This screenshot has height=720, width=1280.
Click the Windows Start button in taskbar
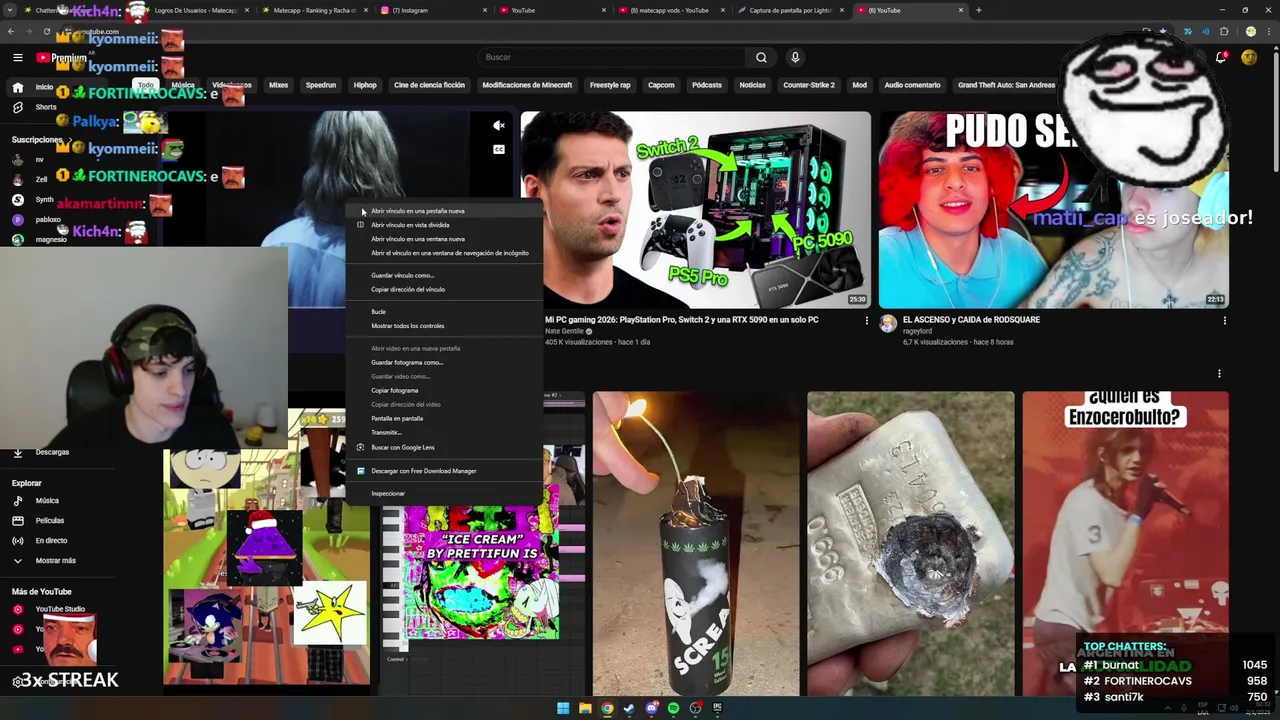[563, 708]
